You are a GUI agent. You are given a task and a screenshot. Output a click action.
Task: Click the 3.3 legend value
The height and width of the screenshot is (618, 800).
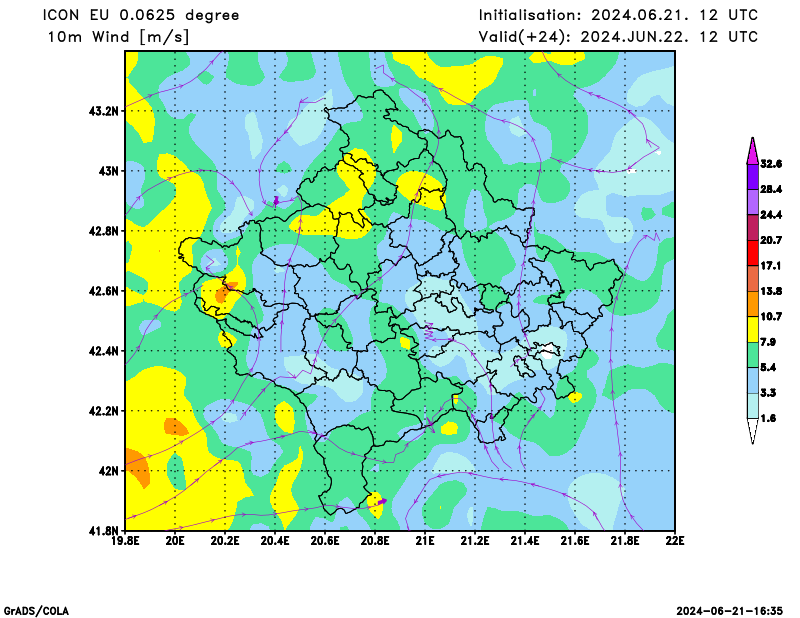[x=768, y=393]
